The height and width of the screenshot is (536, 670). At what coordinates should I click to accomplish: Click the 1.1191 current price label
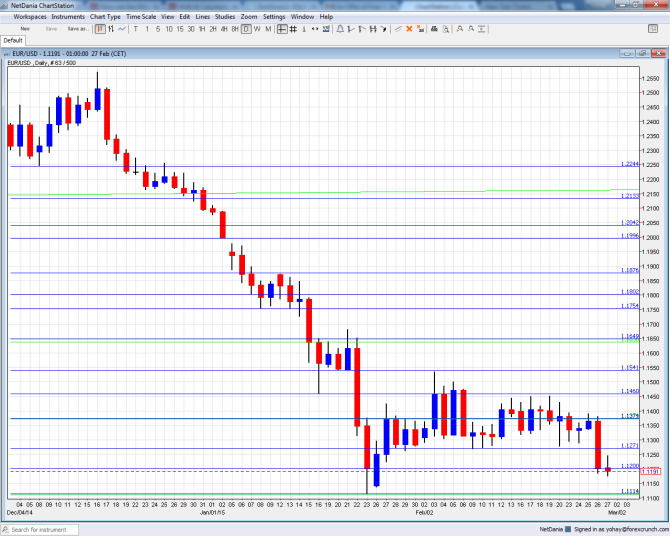coord(651,471)
